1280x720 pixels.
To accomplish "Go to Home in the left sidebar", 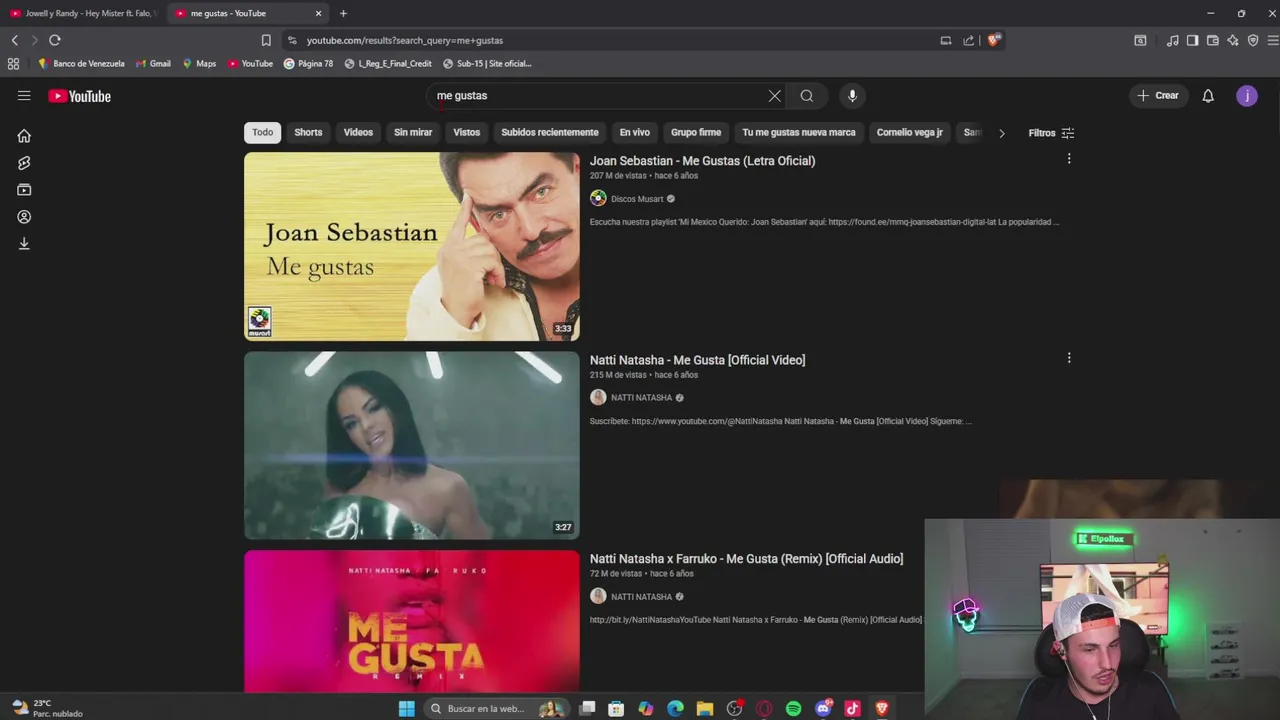I will tap(24, 136).
